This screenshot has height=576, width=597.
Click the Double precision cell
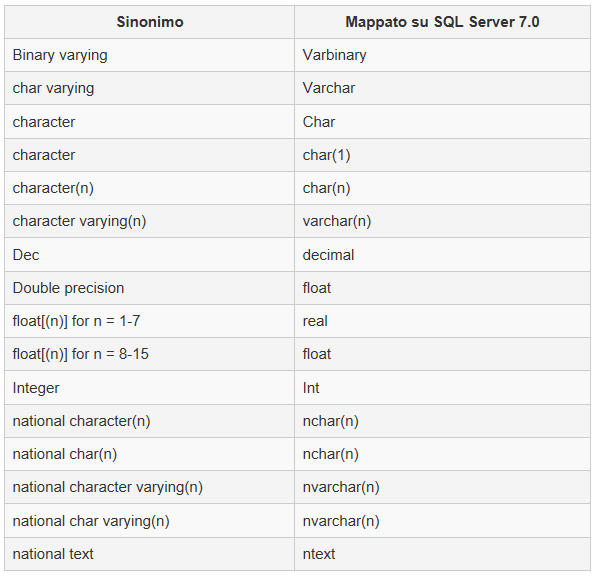point(150,288)
